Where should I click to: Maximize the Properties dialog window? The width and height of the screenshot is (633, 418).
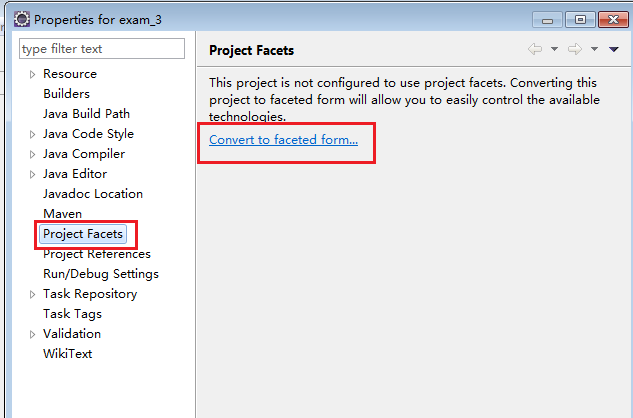(580, 19)
